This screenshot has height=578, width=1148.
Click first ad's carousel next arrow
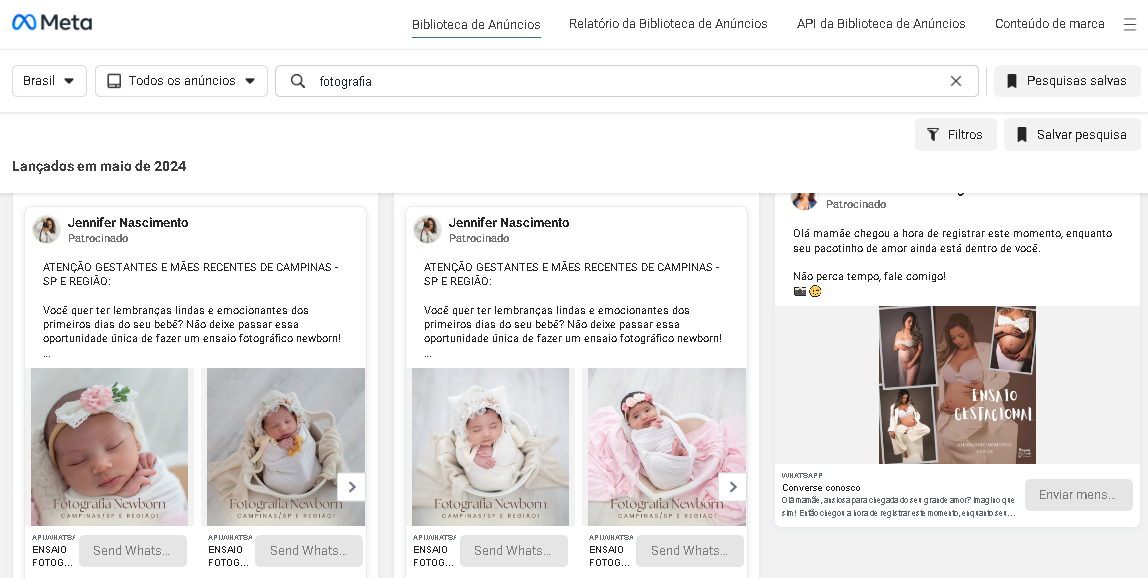point(351,486)
